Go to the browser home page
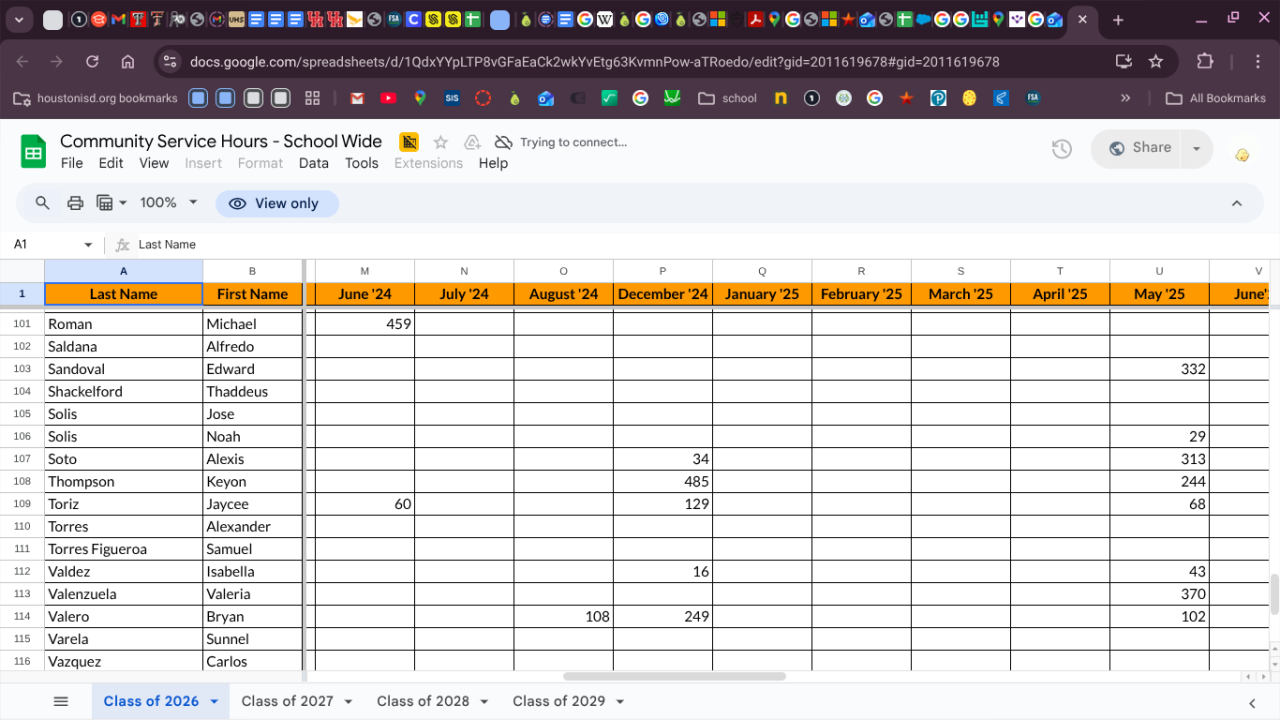1280x720 pixels. pyautogui.click(x=127, y=61)
